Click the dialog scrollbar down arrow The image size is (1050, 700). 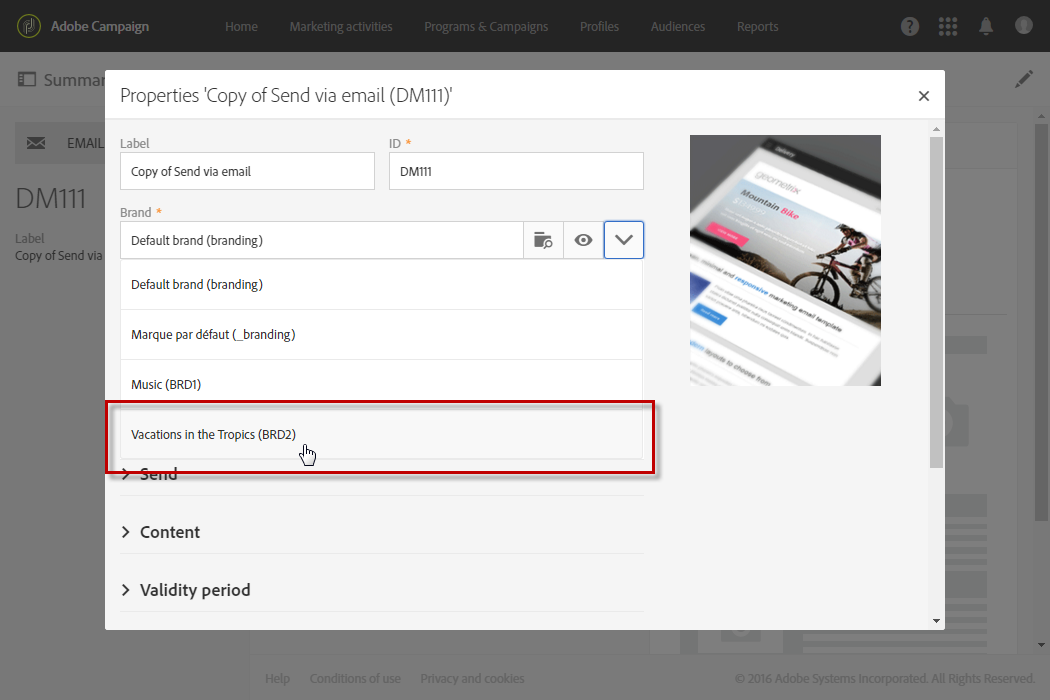936,621
